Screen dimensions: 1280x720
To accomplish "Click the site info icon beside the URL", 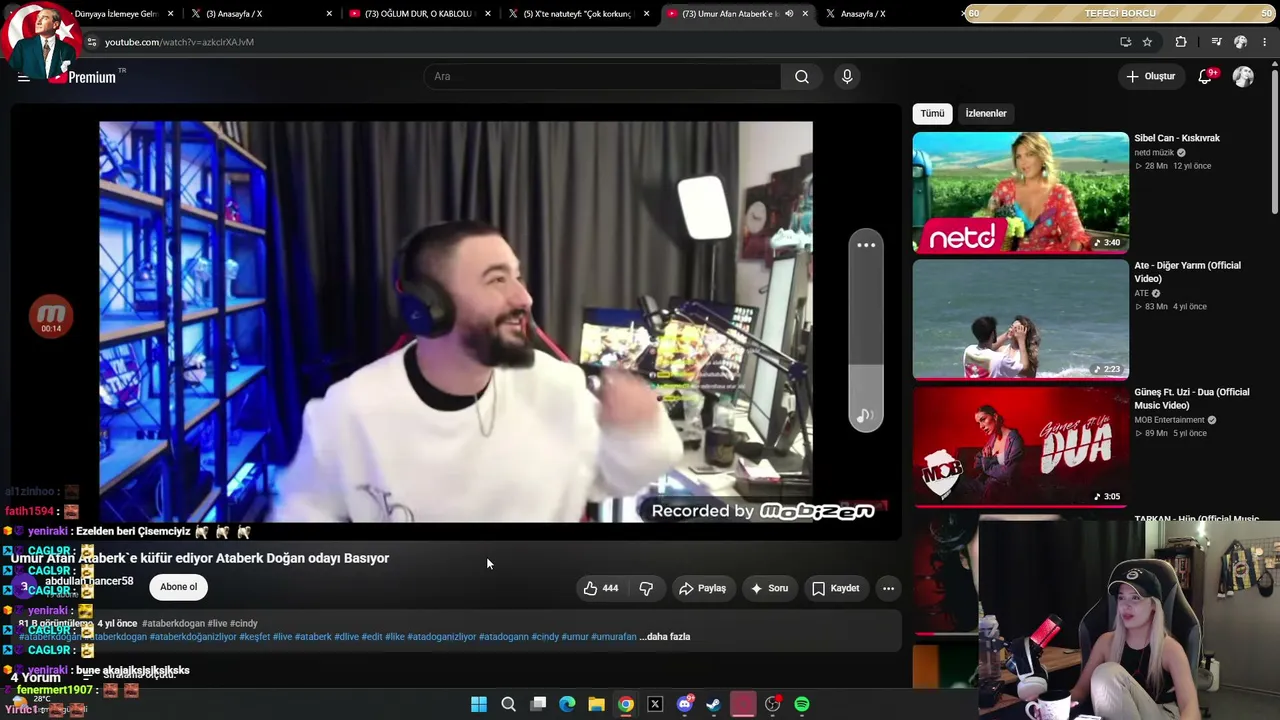I will point(92,42).
